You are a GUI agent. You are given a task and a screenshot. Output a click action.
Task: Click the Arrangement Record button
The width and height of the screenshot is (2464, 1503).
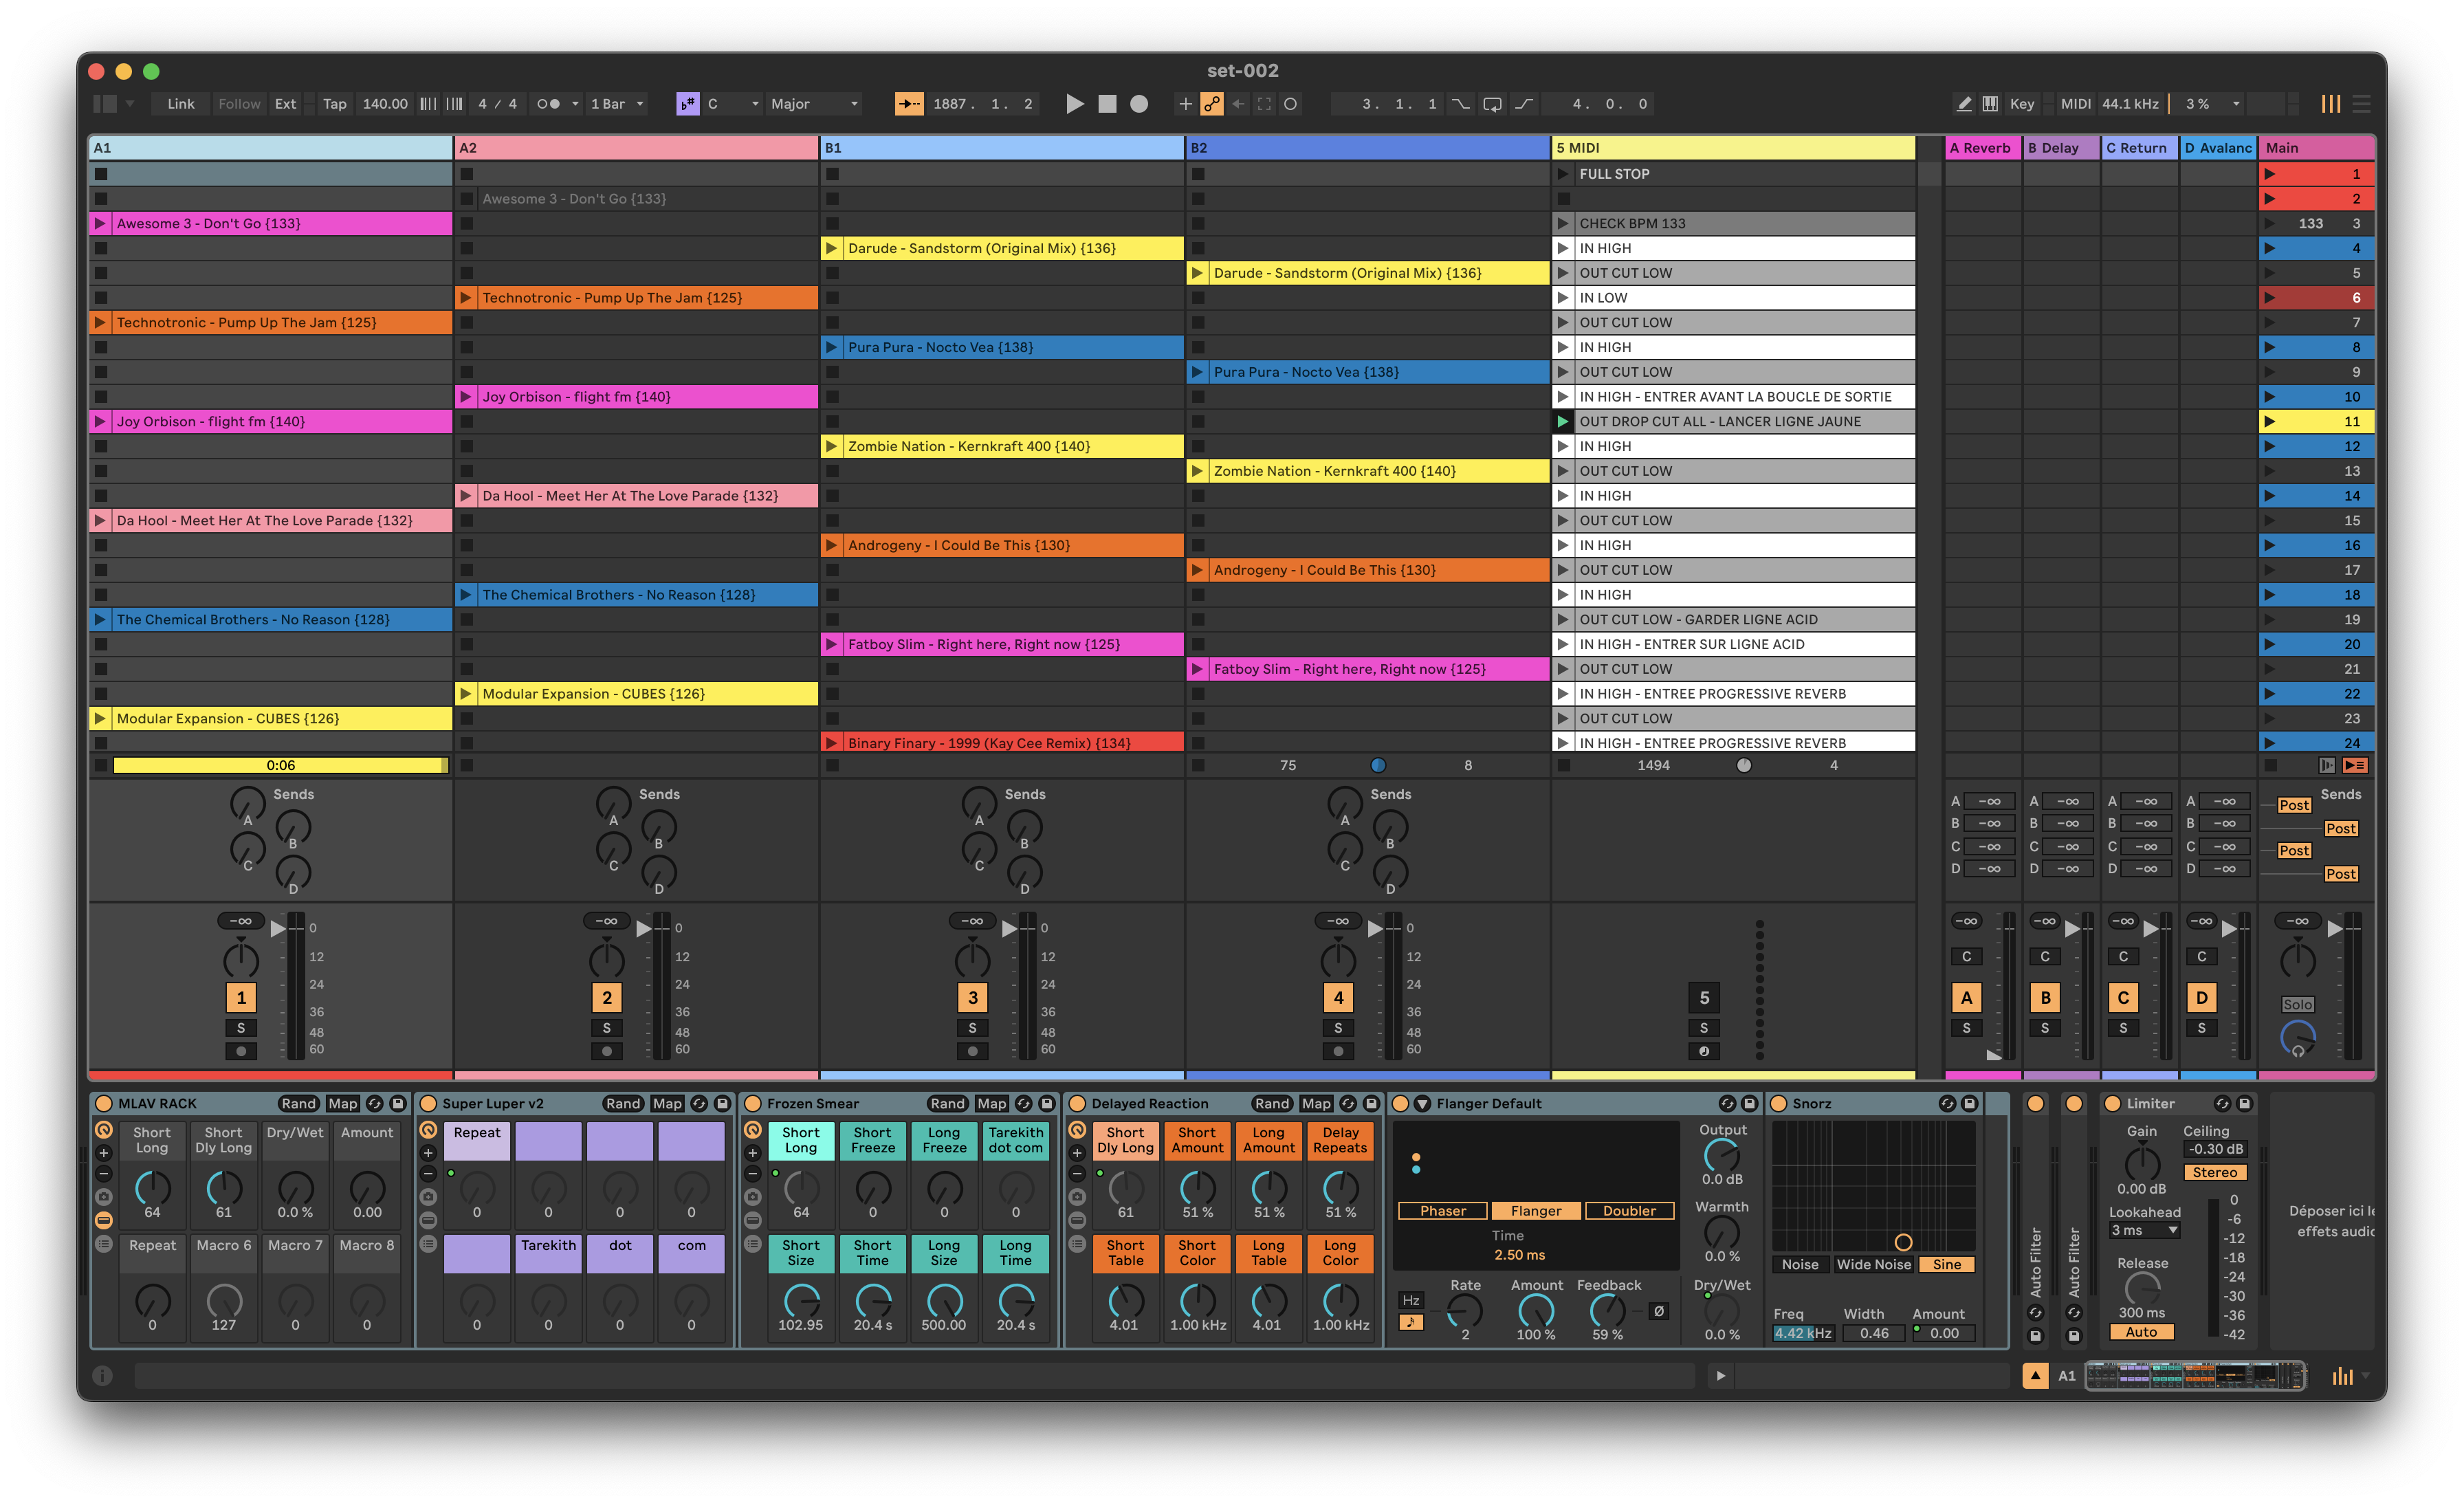(1139, 104)
